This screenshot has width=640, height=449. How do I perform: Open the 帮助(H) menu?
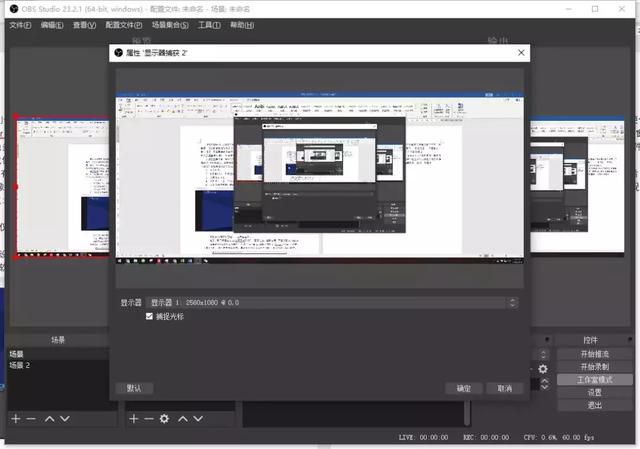pyautogui.click(x=242, y=25)
